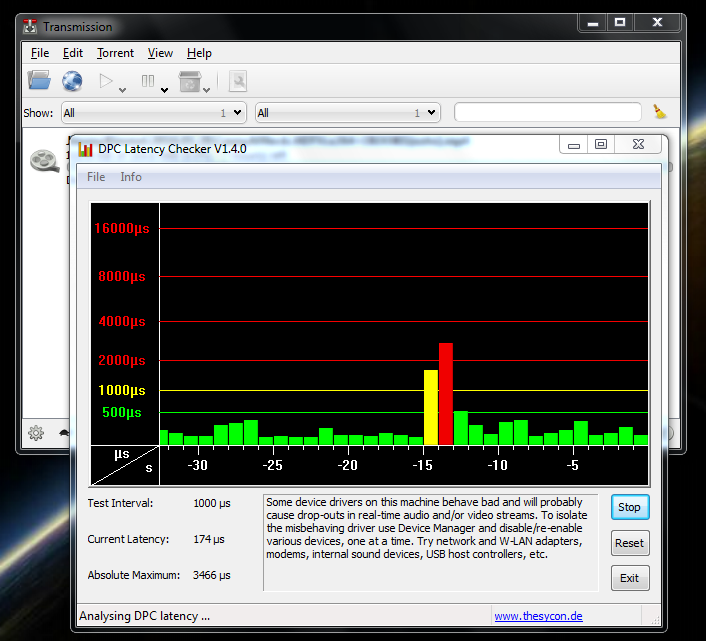Click the Stop button

coord(630,507)
